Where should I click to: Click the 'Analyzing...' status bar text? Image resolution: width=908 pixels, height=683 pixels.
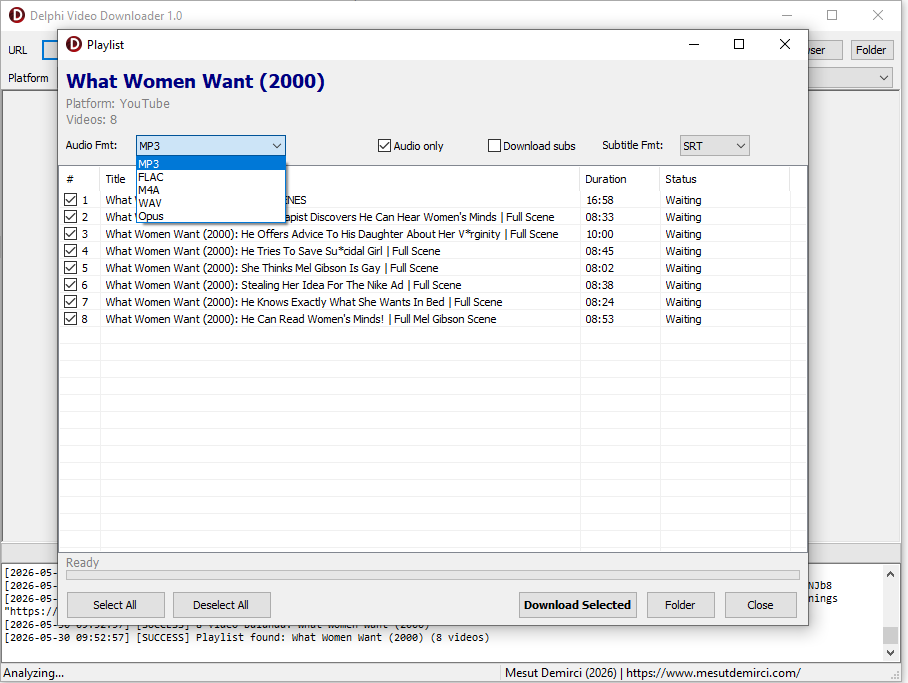click(34, 673)
